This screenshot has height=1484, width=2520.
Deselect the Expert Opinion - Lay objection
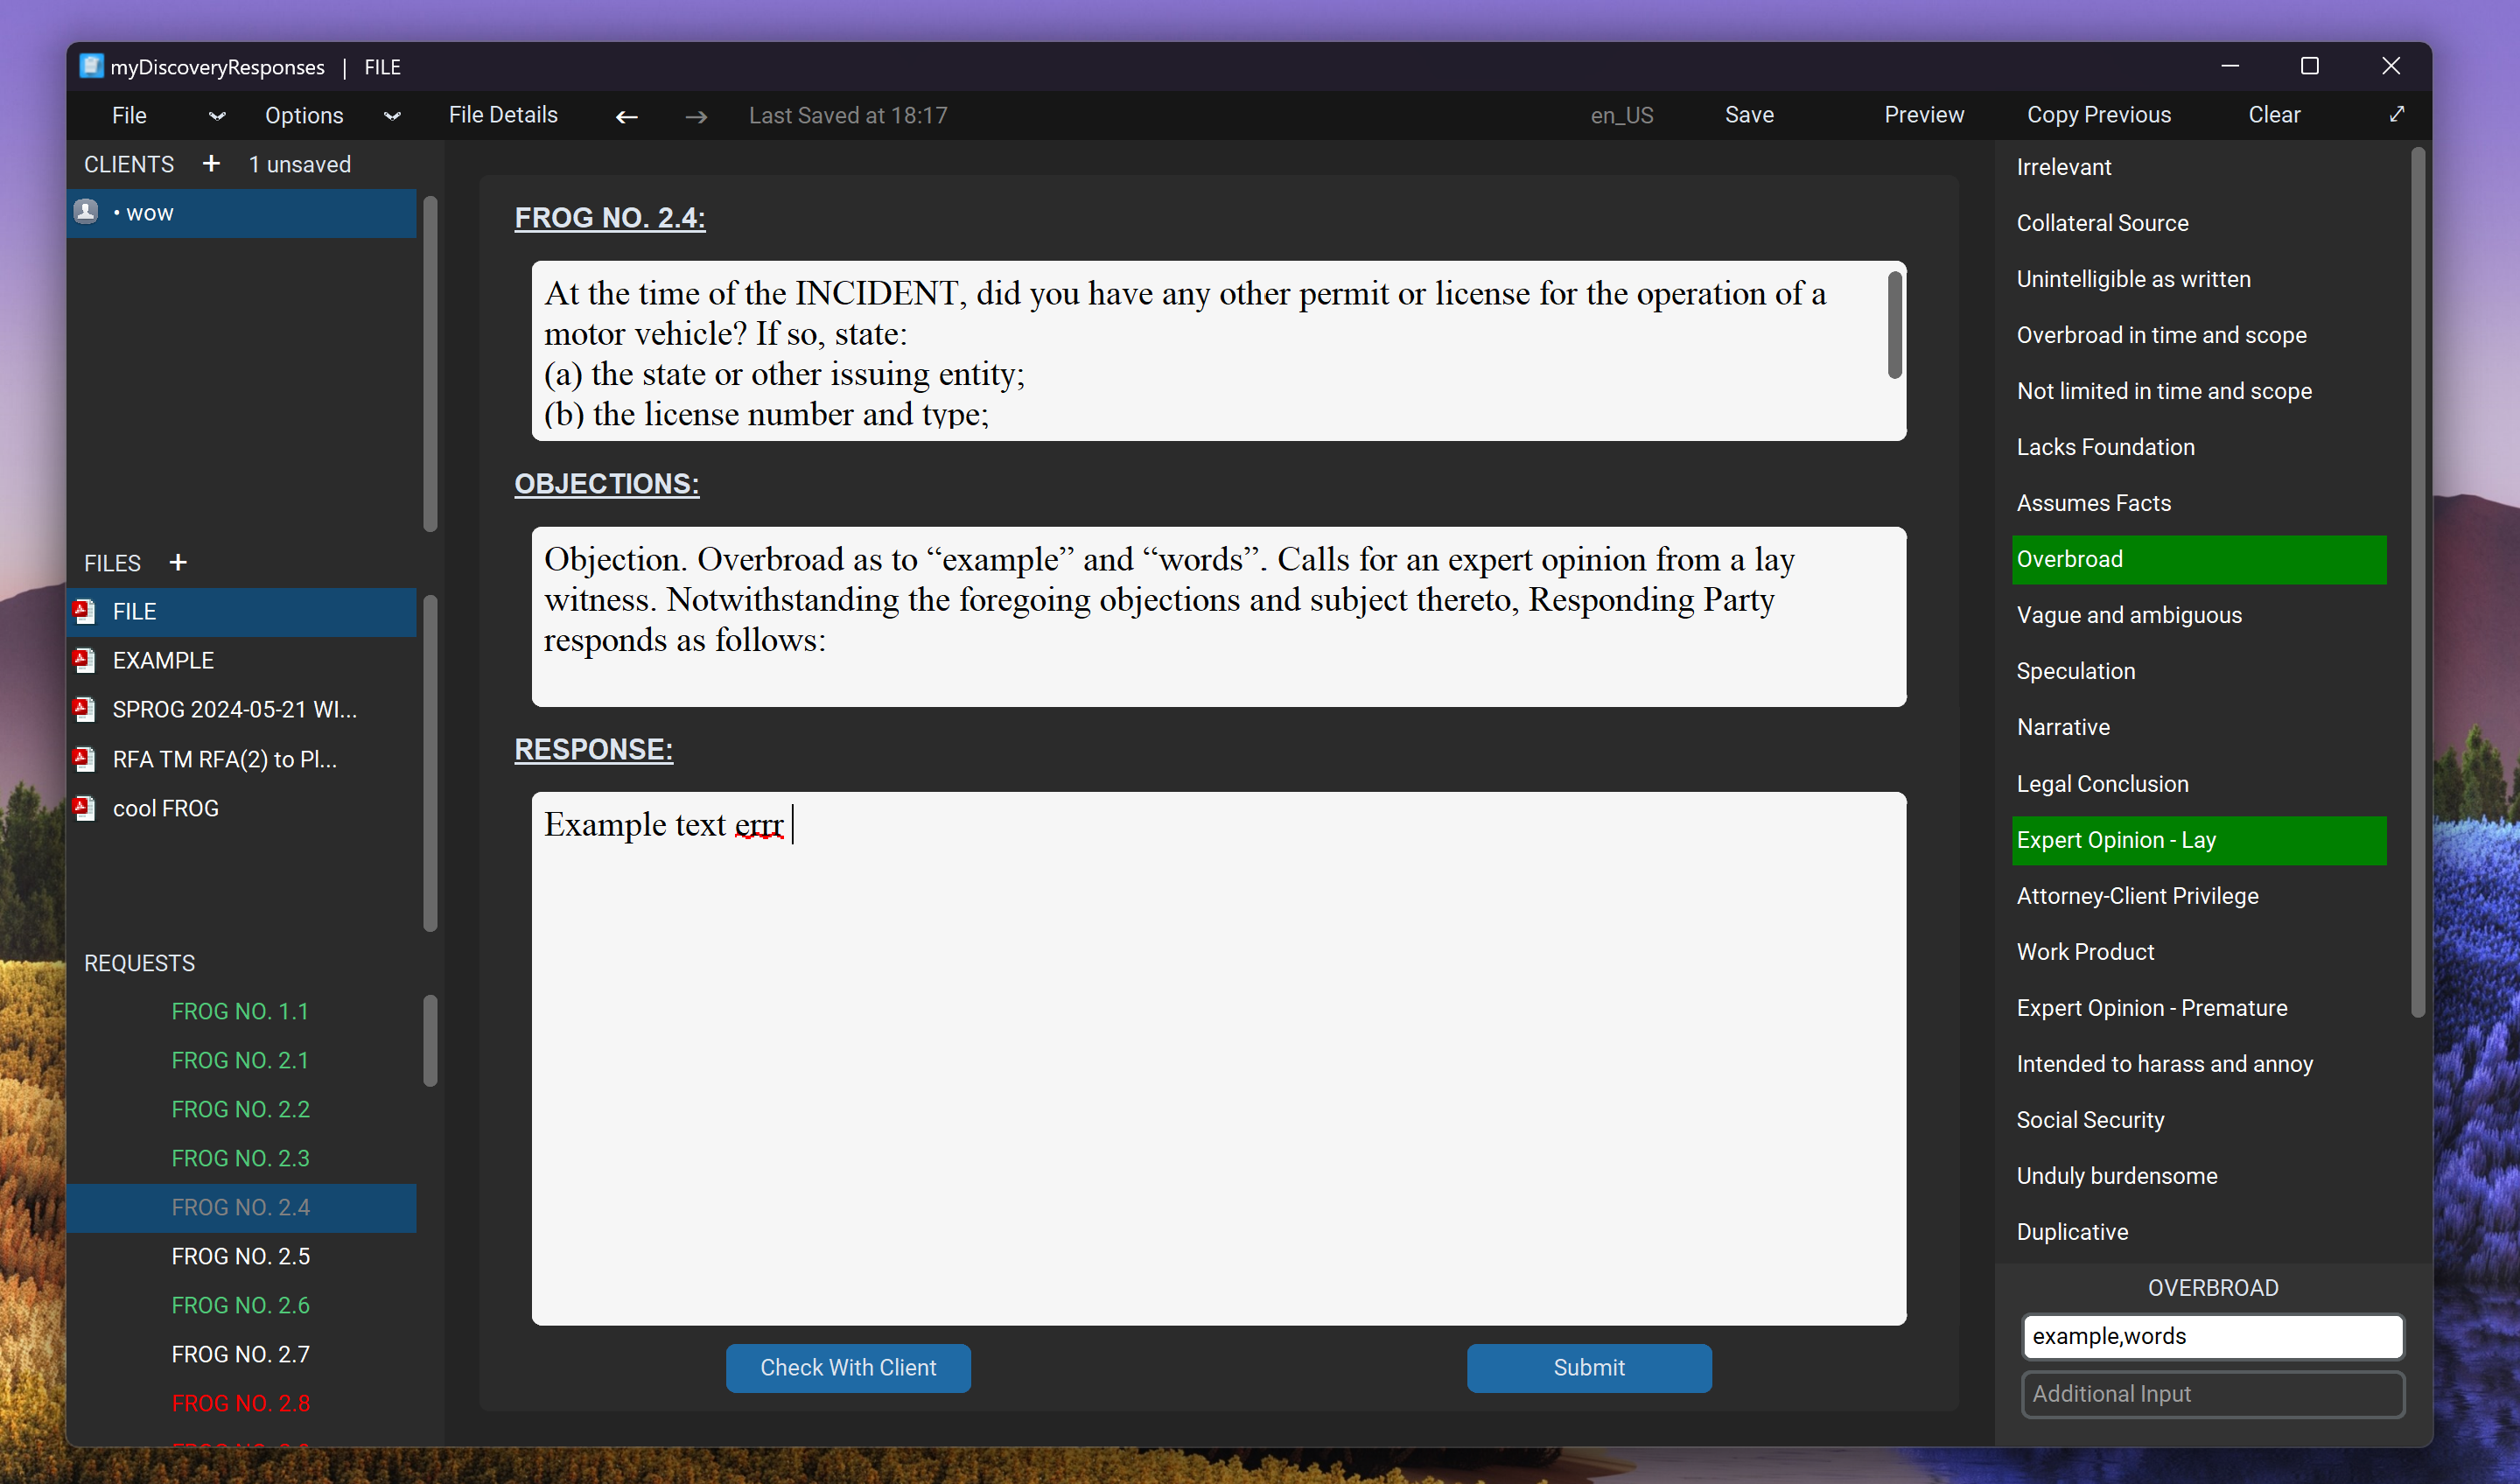pos(2198,840)
